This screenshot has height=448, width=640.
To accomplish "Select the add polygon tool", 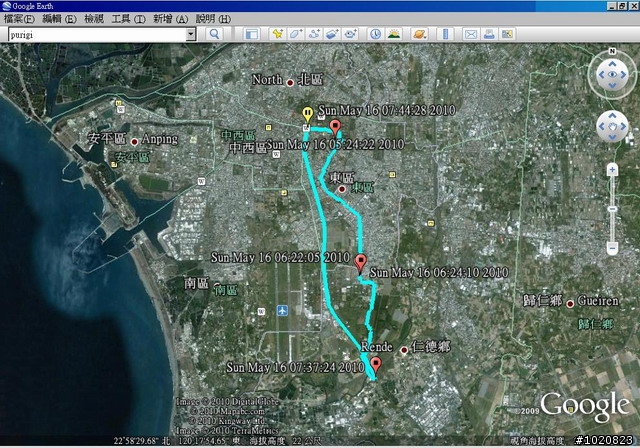I will [296, 34].
